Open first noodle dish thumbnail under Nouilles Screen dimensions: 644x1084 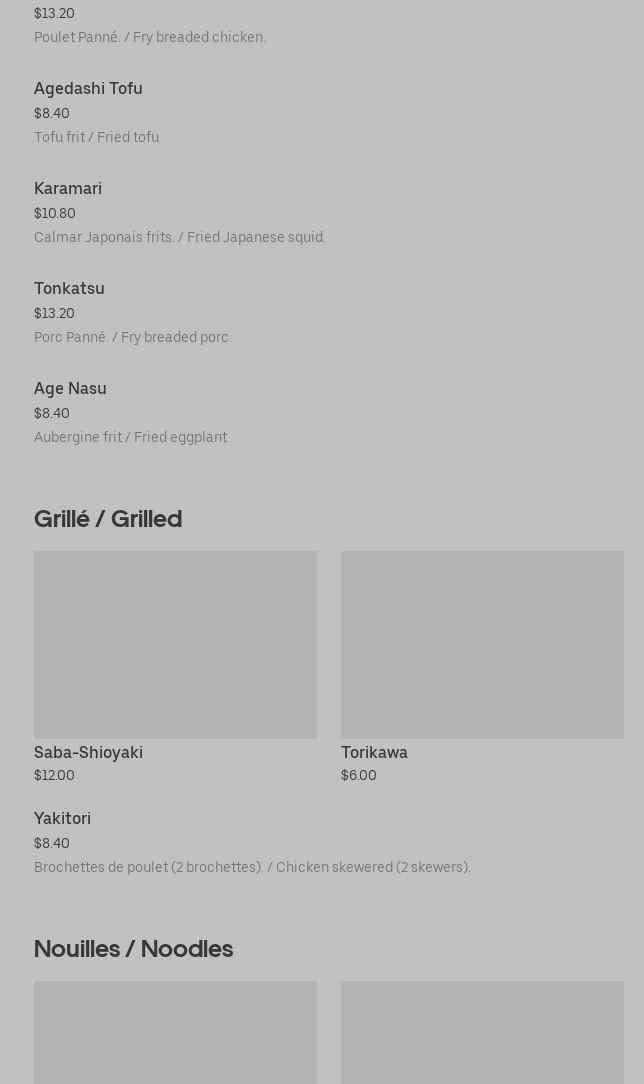pyautogui.click(x=175, y=1032)
